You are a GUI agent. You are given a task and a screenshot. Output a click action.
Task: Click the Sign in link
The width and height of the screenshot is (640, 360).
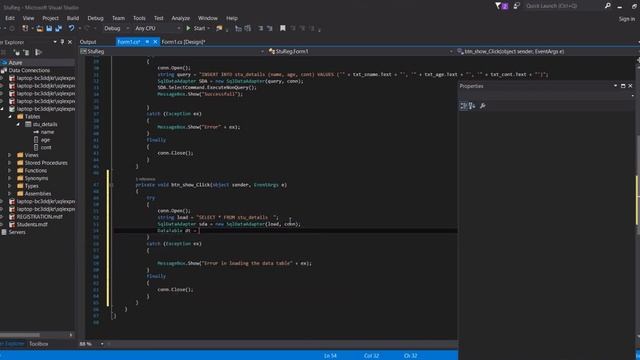[627, 19]
